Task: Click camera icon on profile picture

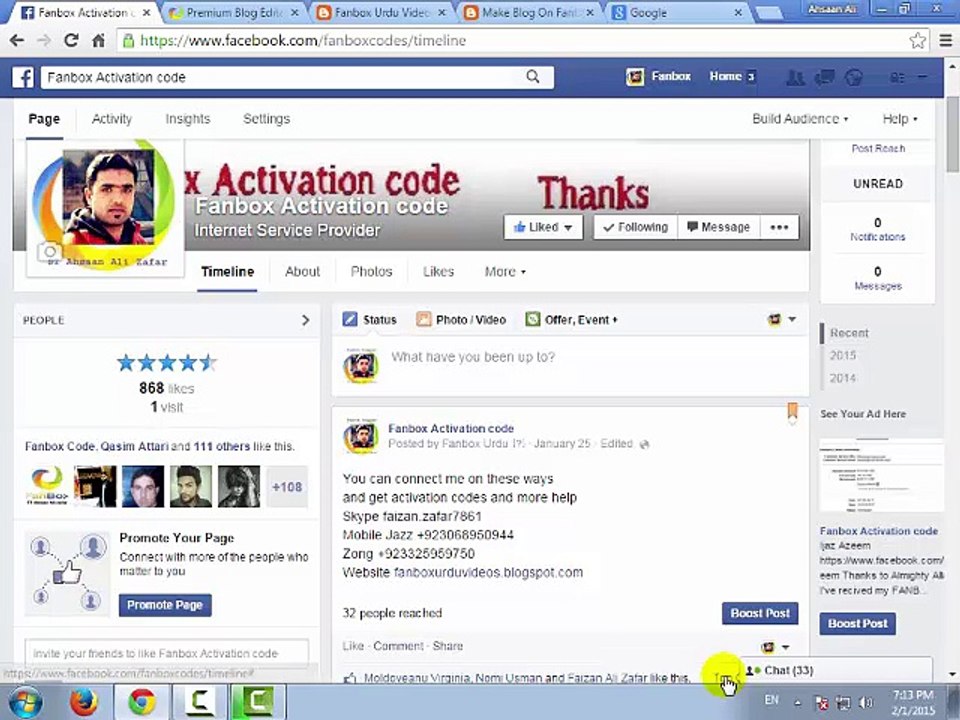Action: tap(49, 252)
